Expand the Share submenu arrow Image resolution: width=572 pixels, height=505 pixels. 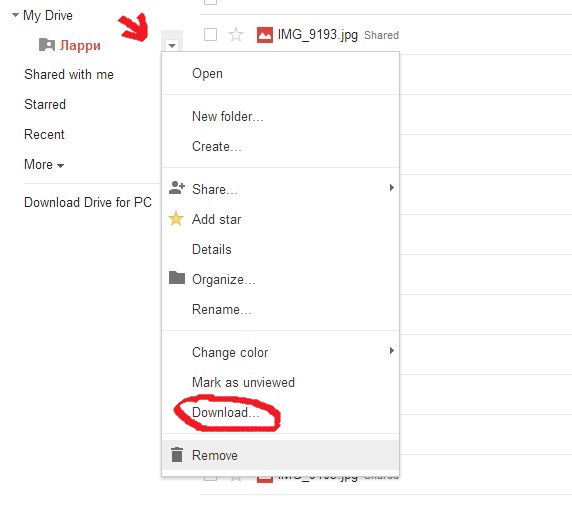pyautogui.click(x=391, y=188)
